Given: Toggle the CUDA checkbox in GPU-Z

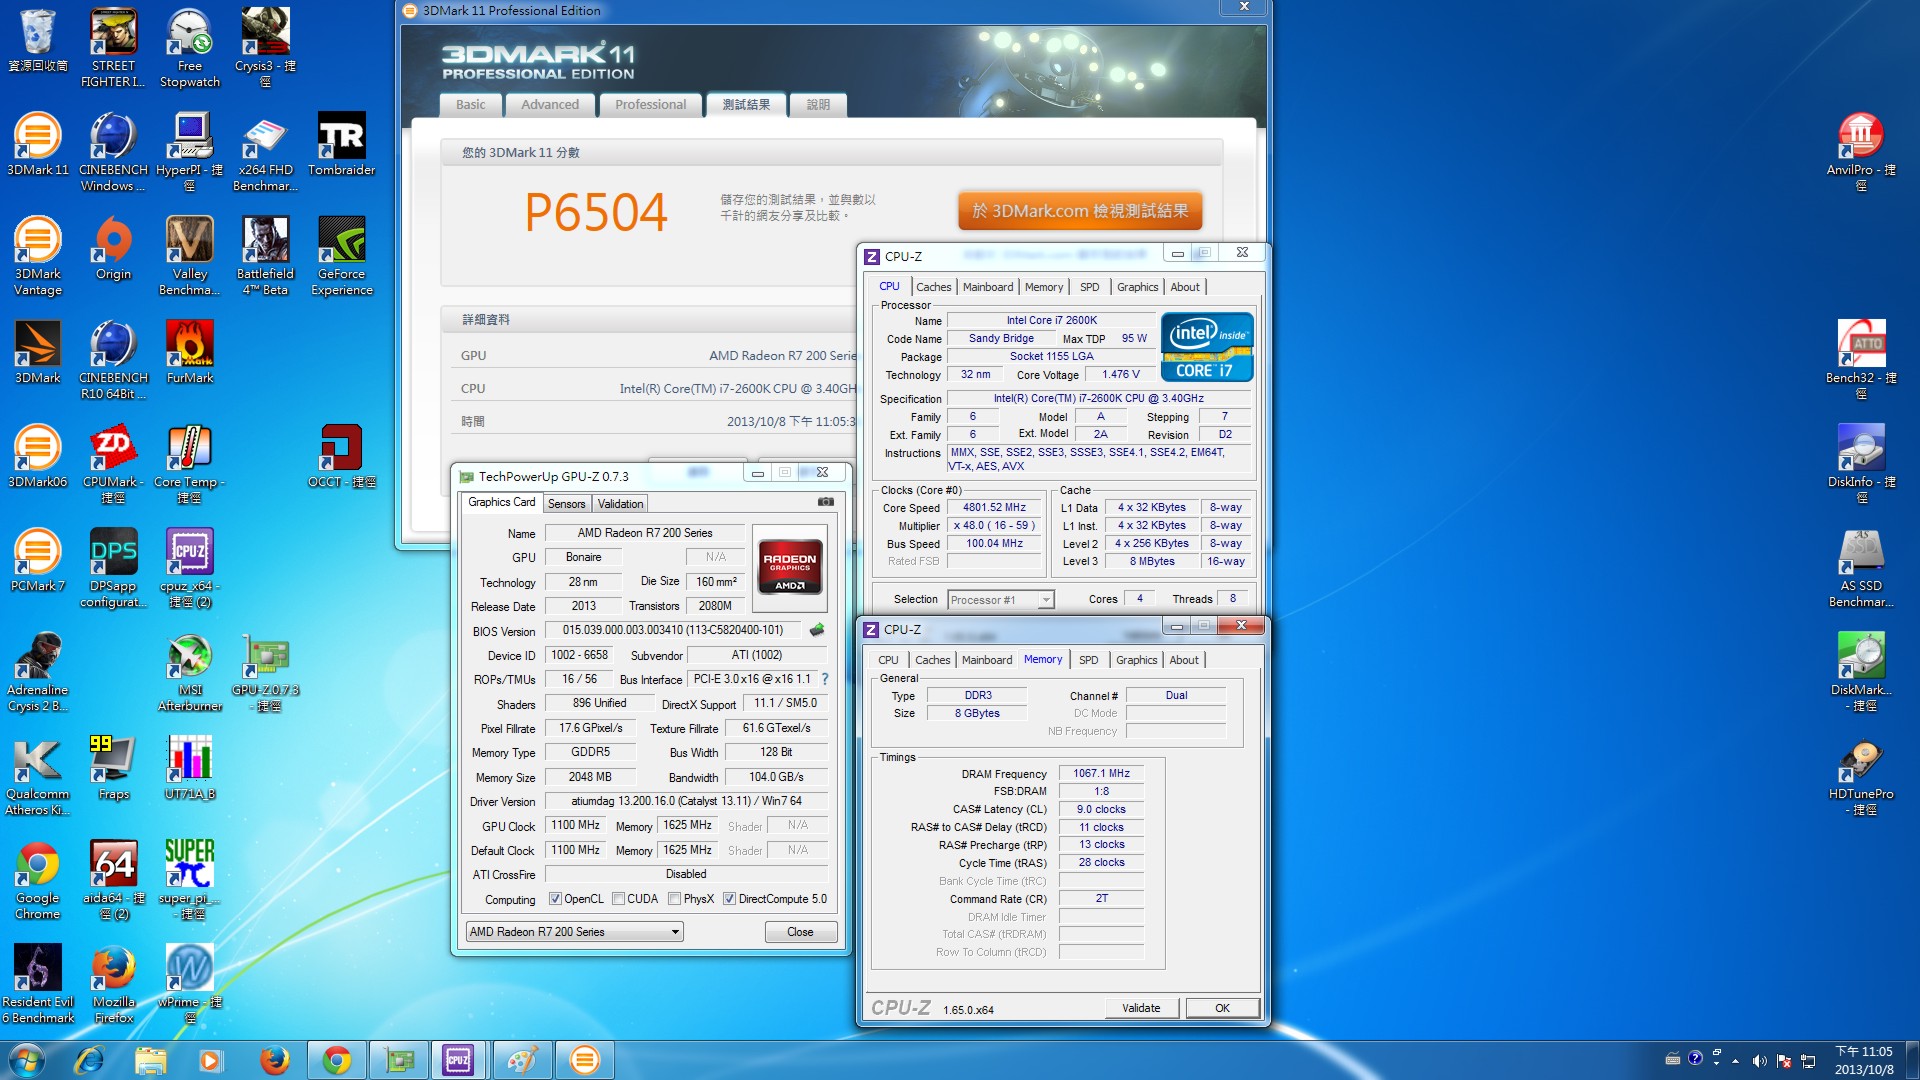Looking at the screenshot, I should (618, 899).
